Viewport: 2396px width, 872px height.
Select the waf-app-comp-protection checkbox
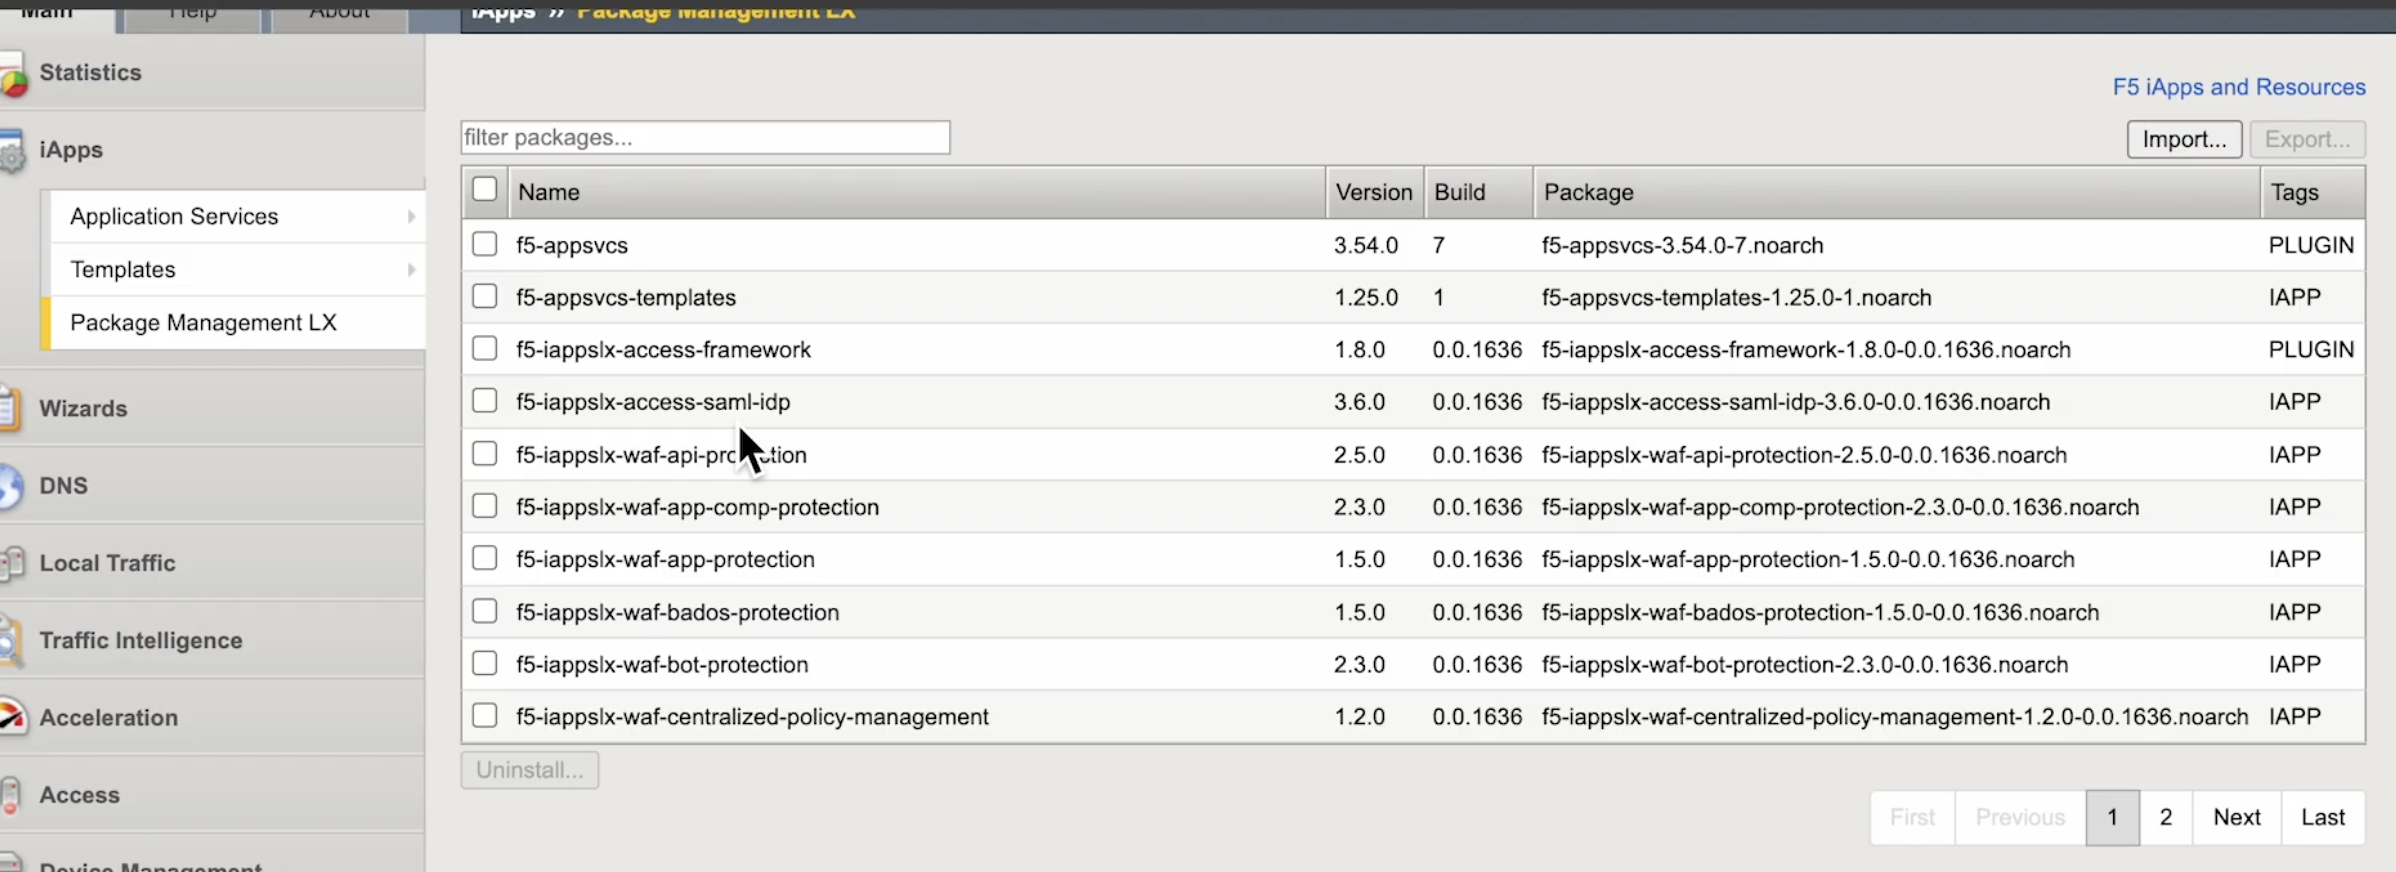click(x=485, y=505)
